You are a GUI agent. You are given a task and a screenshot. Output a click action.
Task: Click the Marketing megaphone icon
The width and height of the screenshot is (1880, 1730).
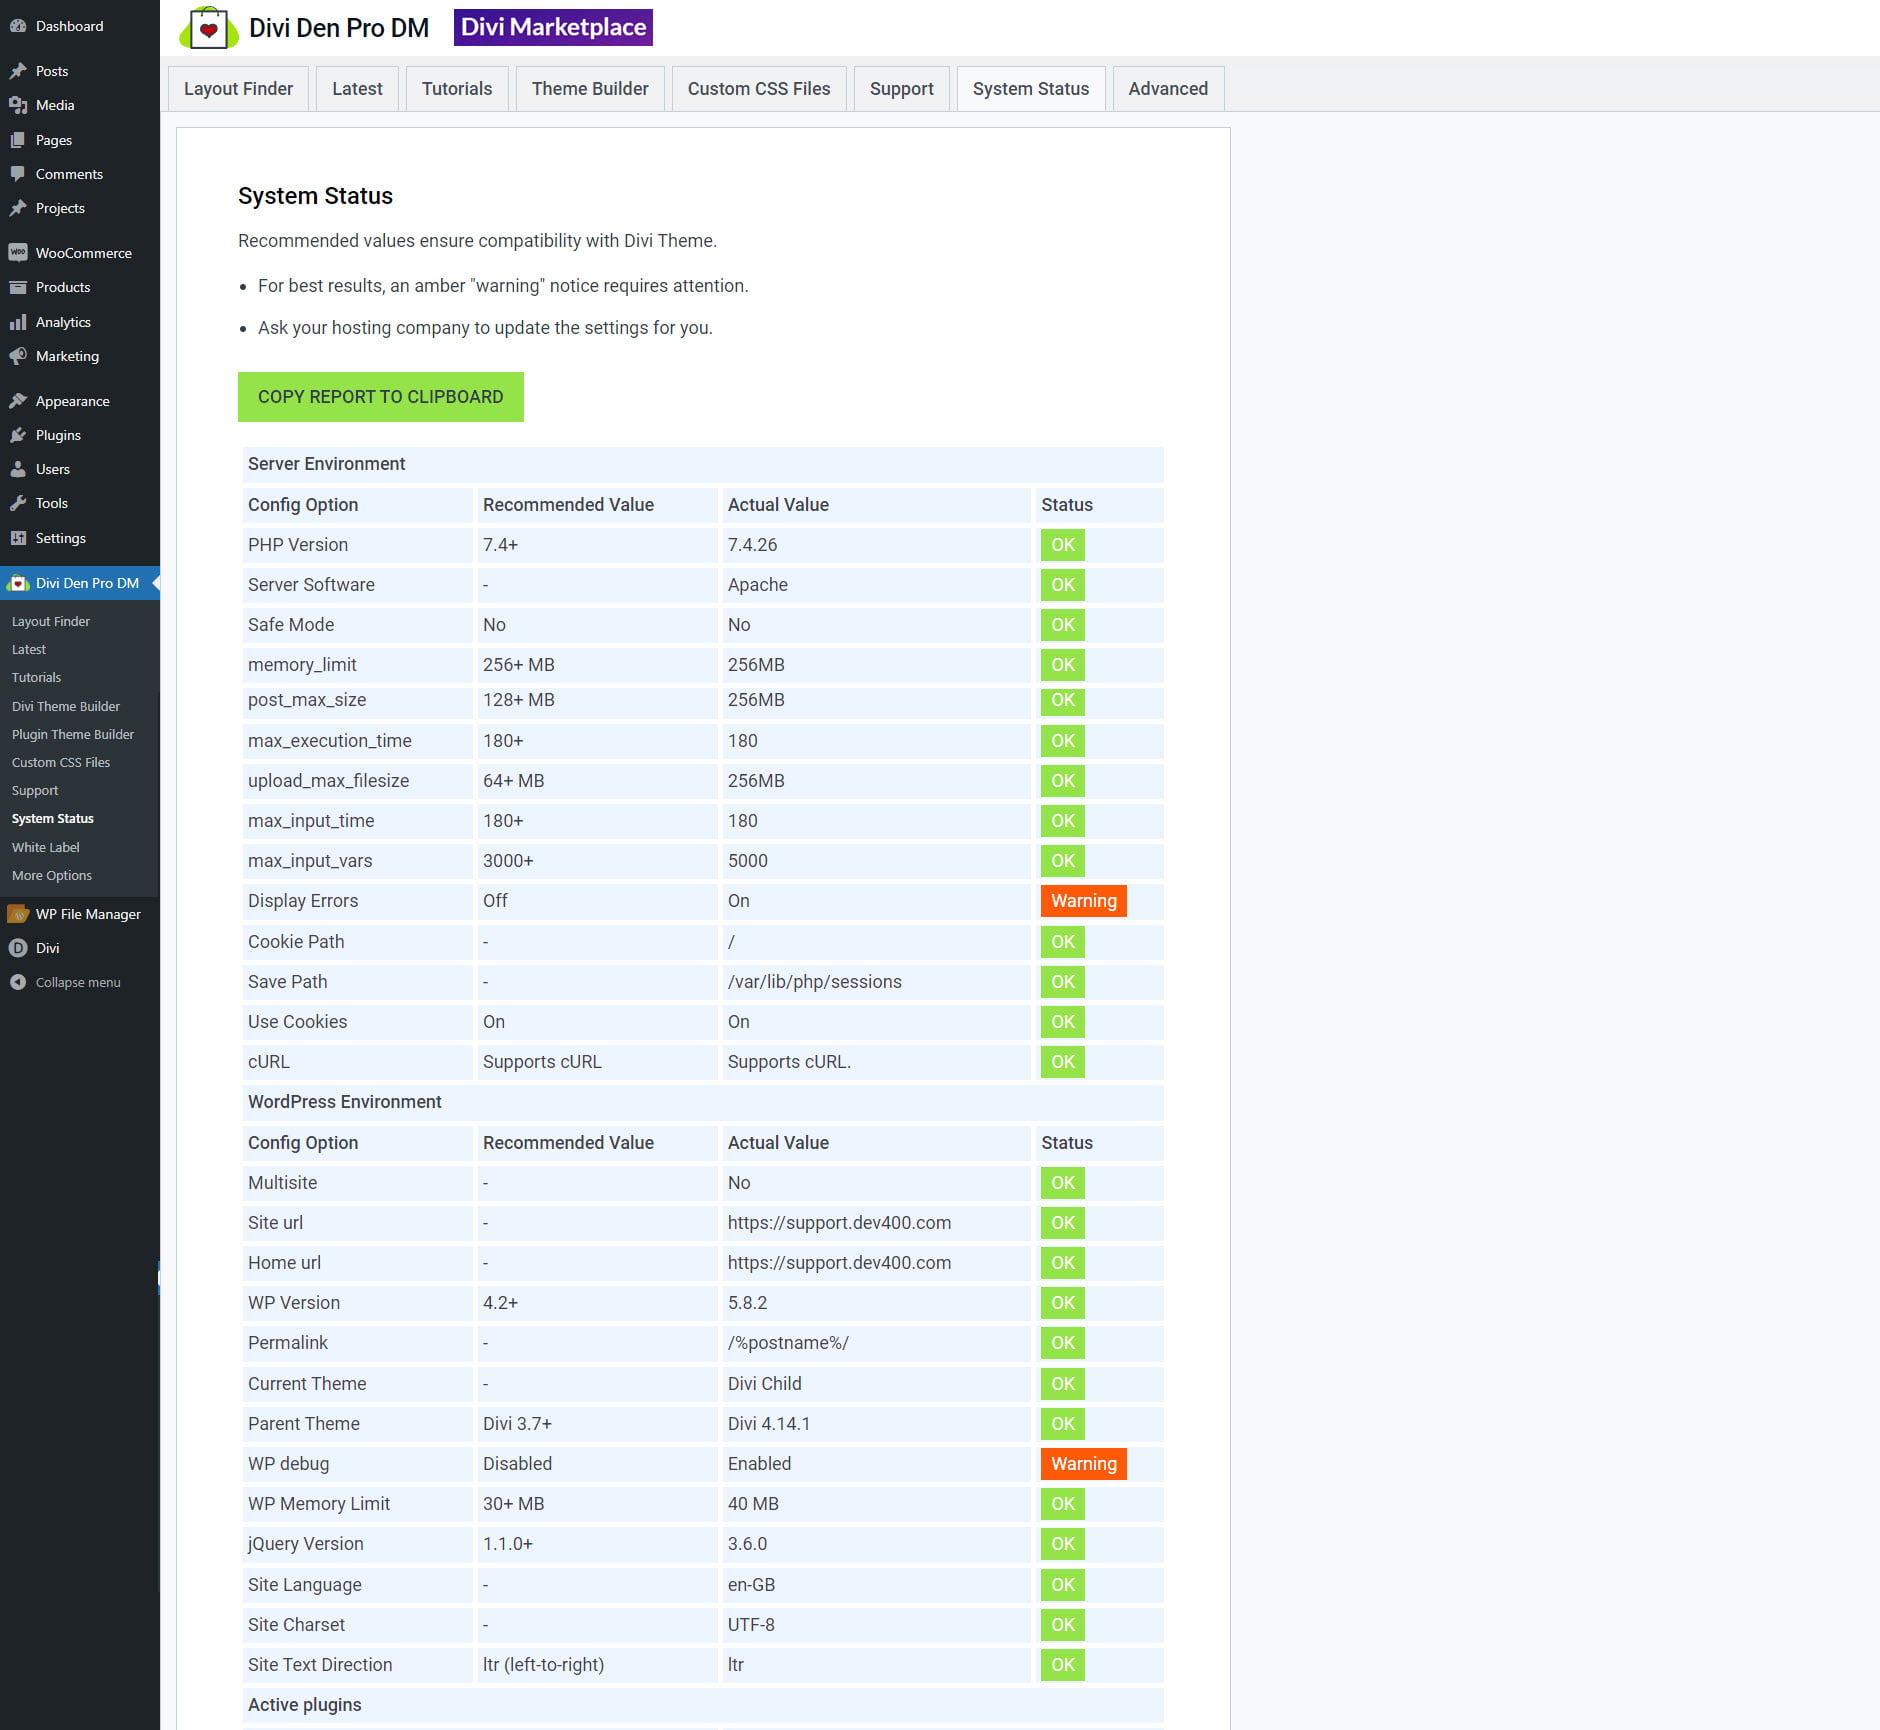tap(18, 356)
